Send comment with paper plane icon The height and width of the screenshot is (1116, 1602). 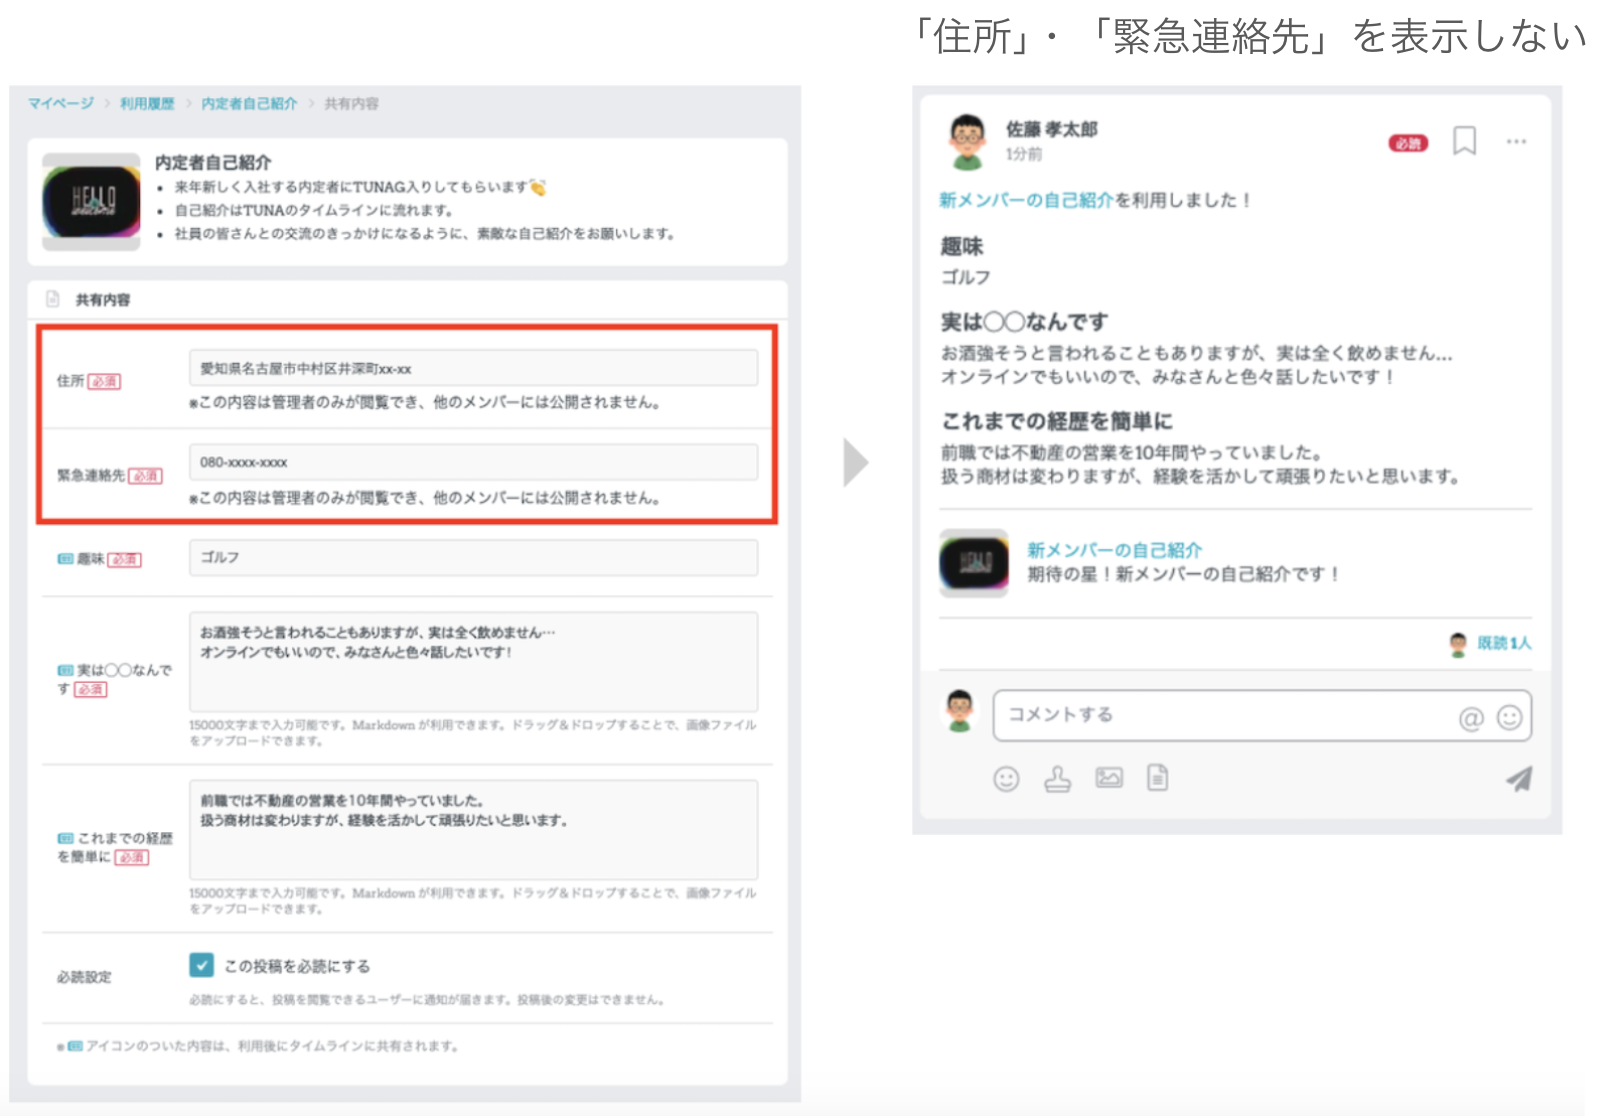[1519, 779]
